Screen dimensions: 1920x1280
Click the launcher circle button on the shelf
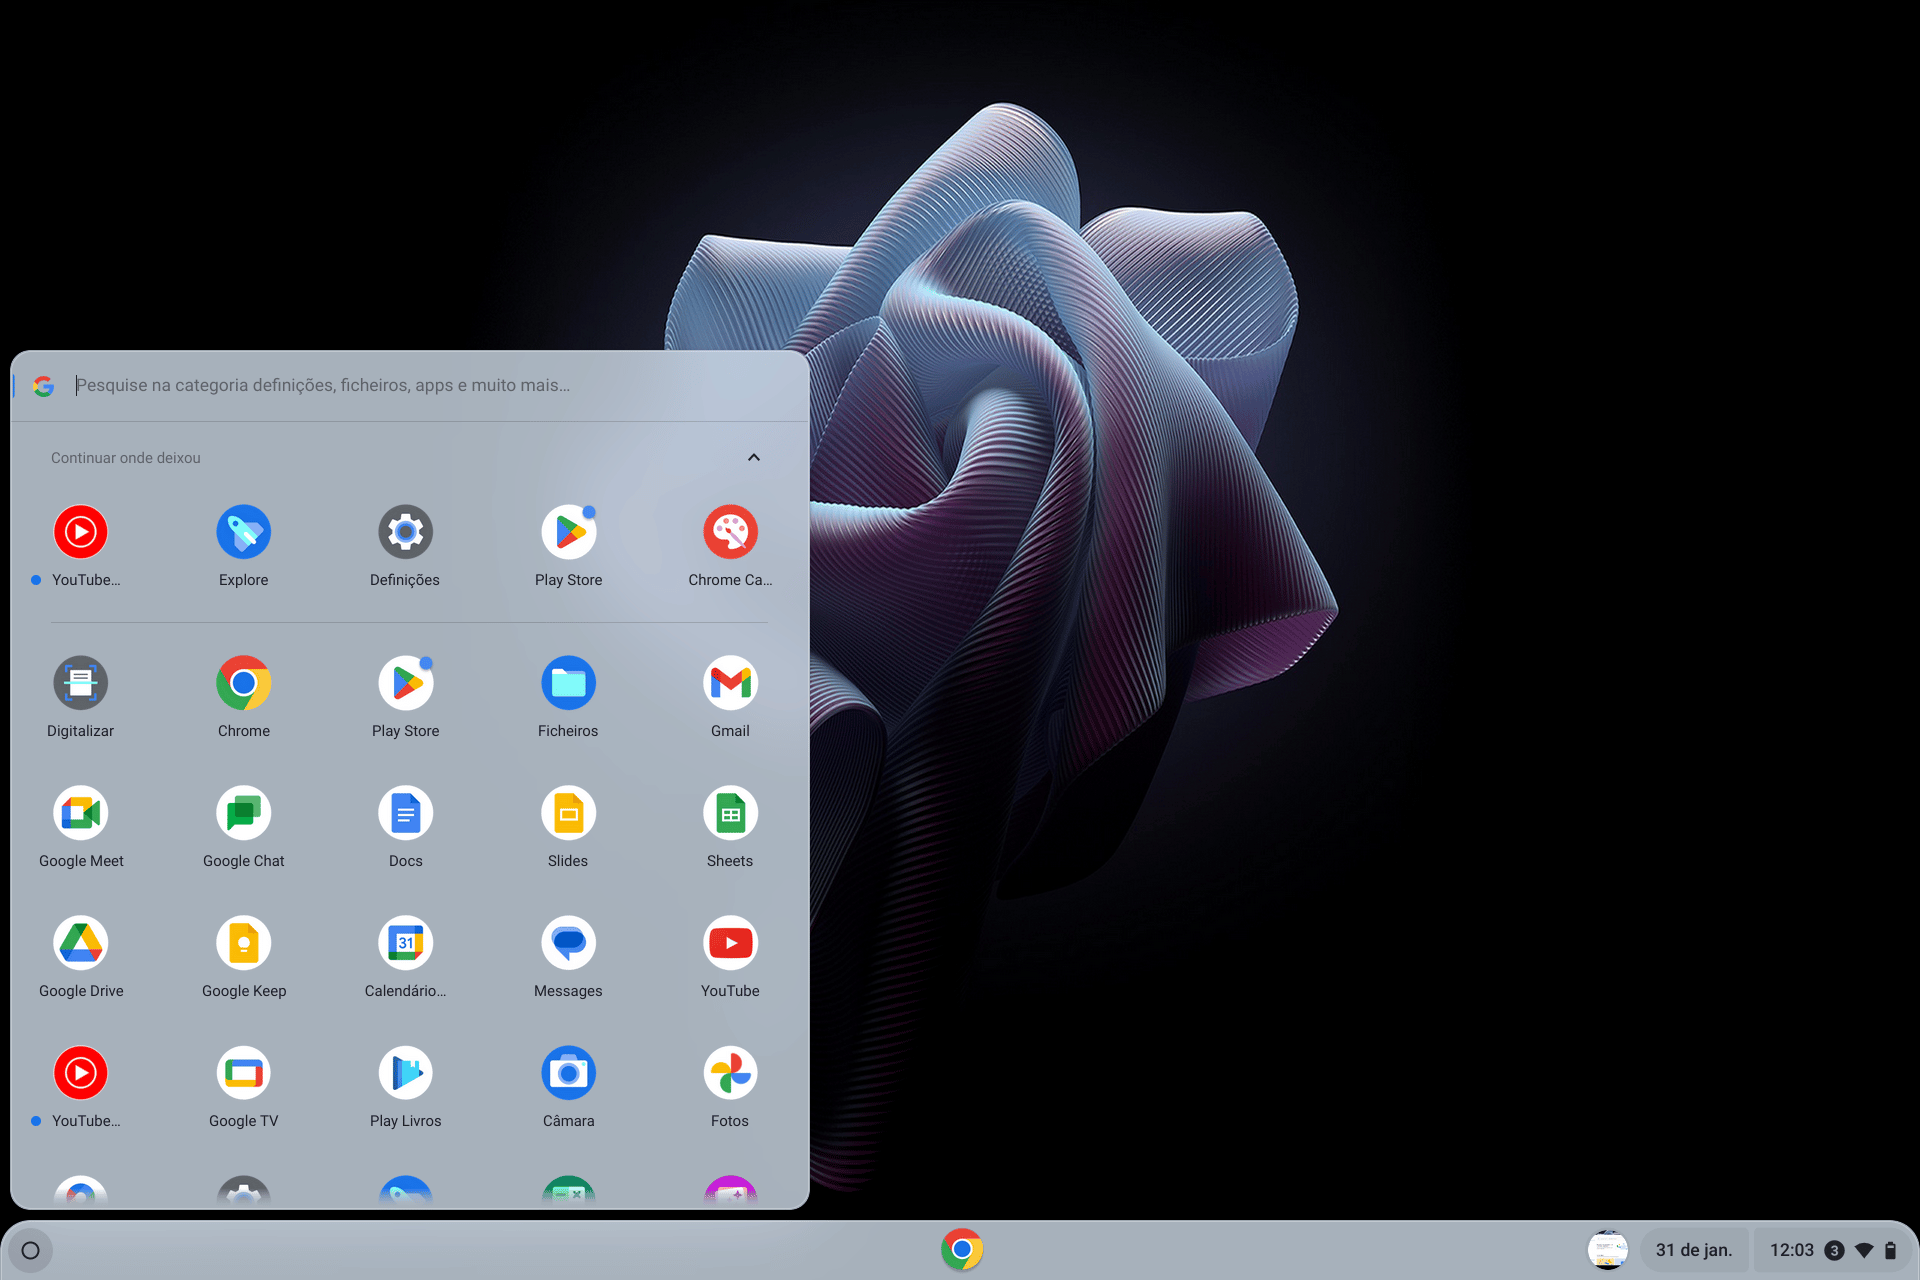click(31, 1250)
